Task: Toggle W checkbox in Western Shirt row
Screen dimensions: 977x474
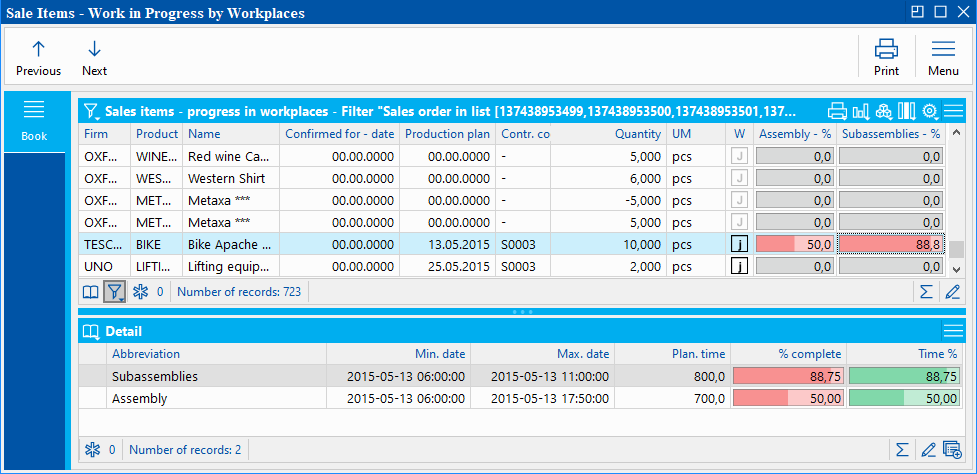Action: (x=739, y=178)
